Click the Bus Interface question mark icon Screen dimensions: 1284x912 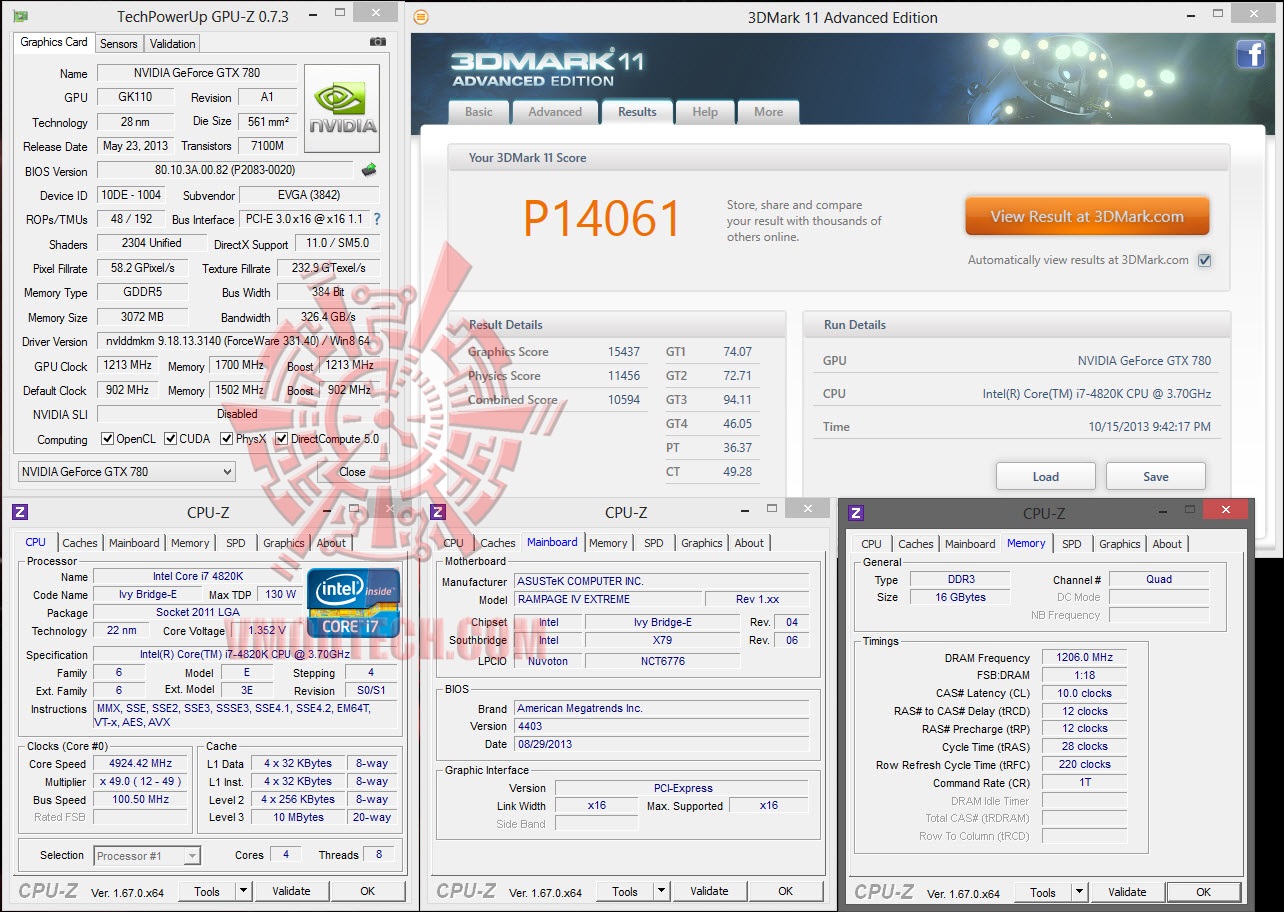tap(377, 219)
